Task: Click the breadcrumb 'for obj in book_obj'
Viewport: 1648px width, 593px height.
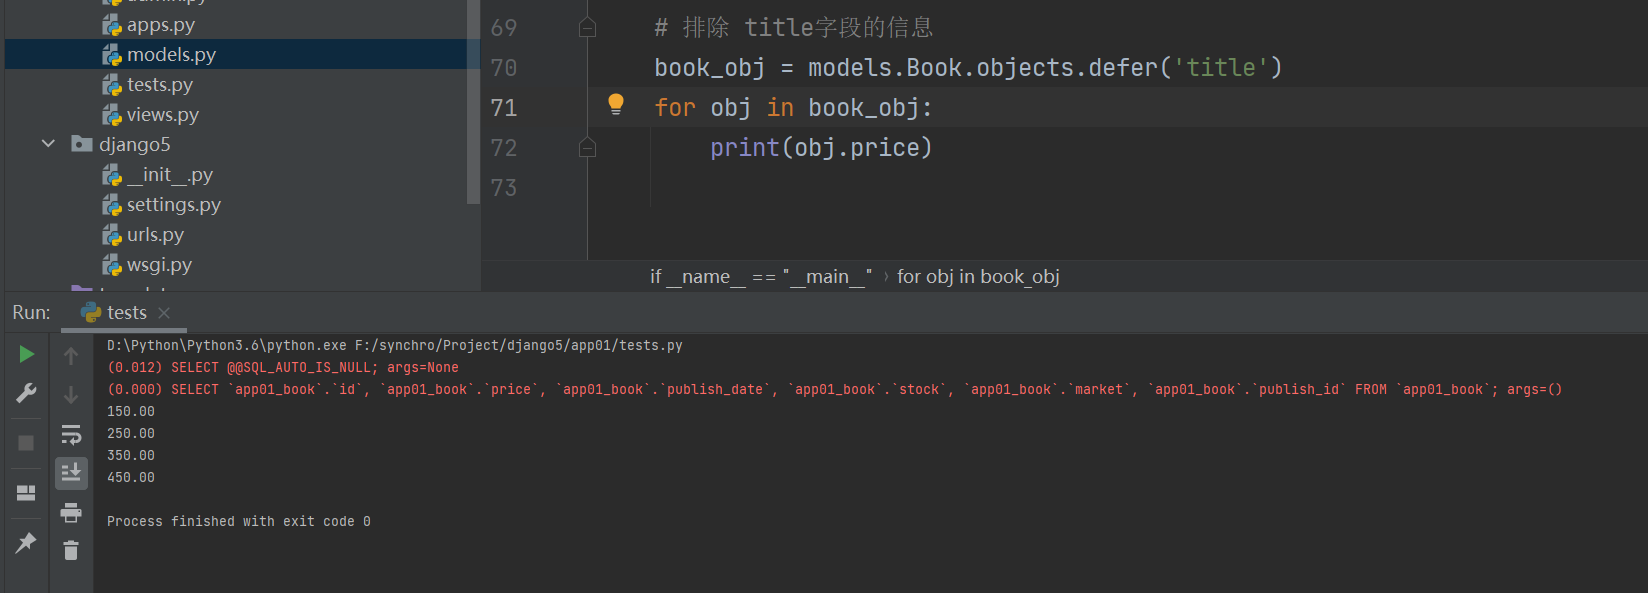Action: [978, 277]
